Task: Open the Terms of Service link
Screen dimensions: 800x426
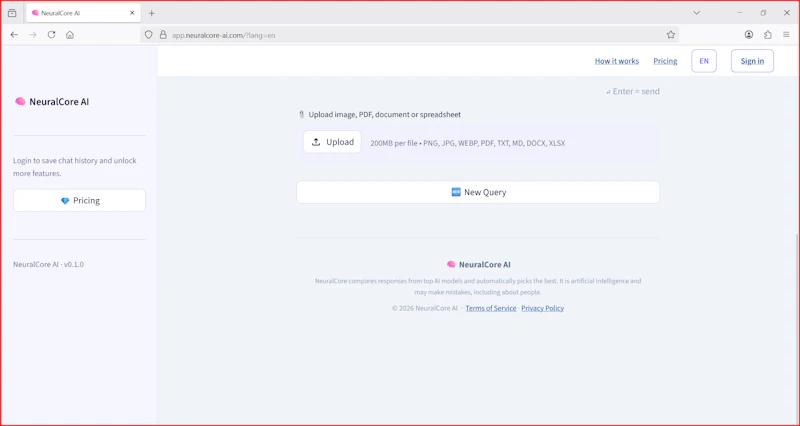Action: (x=491, y=308)
